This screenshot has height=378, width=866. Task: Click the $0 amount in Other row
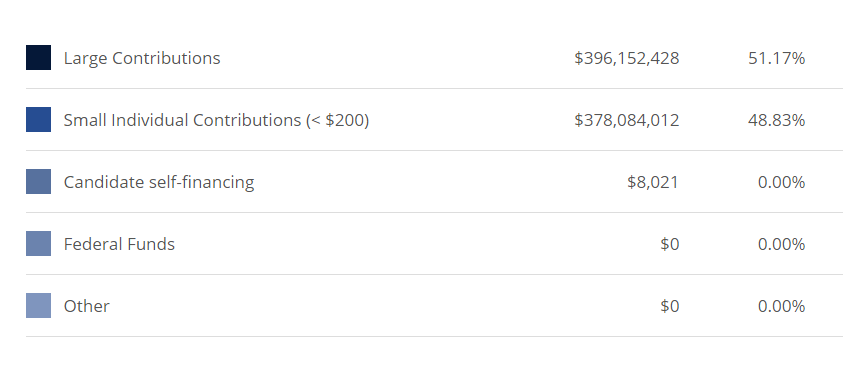[x=669, y=306]
